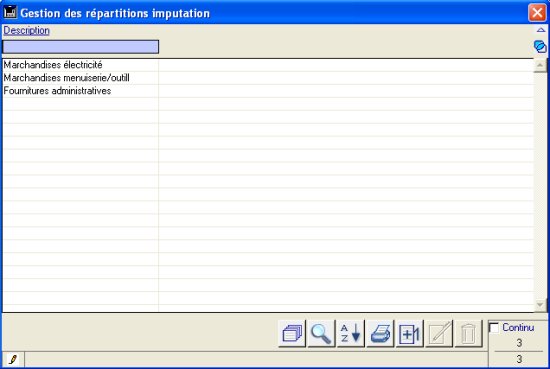Click the greyed-out pencil edit icon
The width and height of the screenshot is (550, 369).
tap(439, 333)
